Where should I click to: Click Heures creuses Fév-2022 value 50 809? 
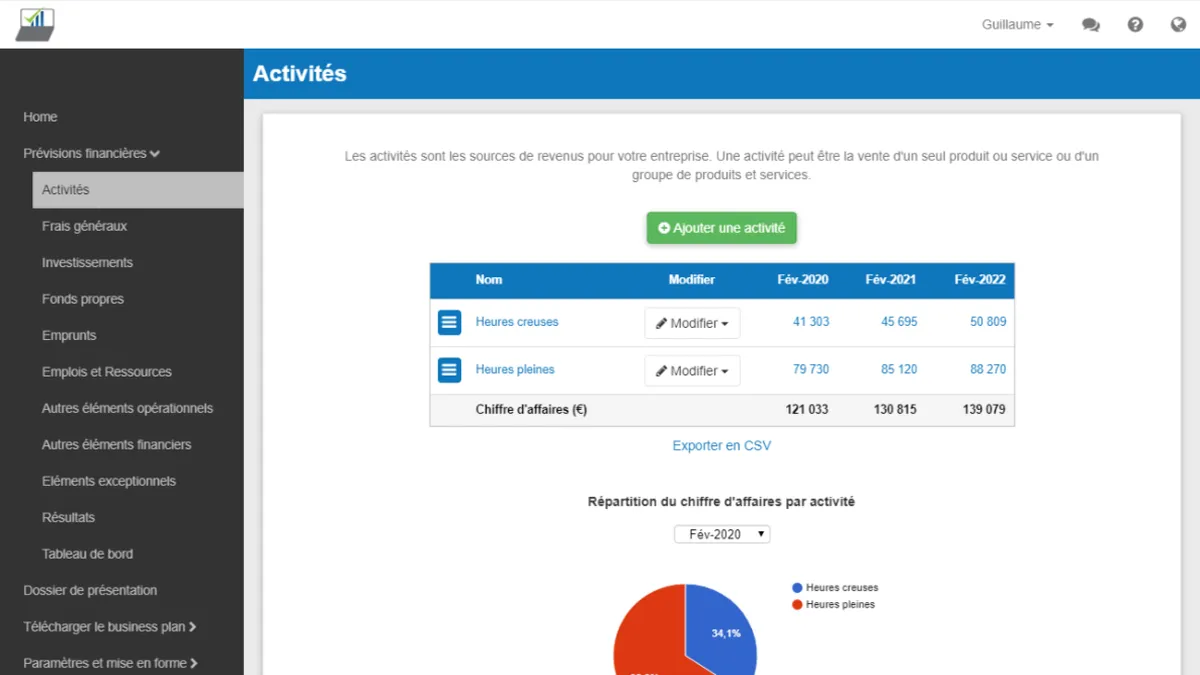988,322
